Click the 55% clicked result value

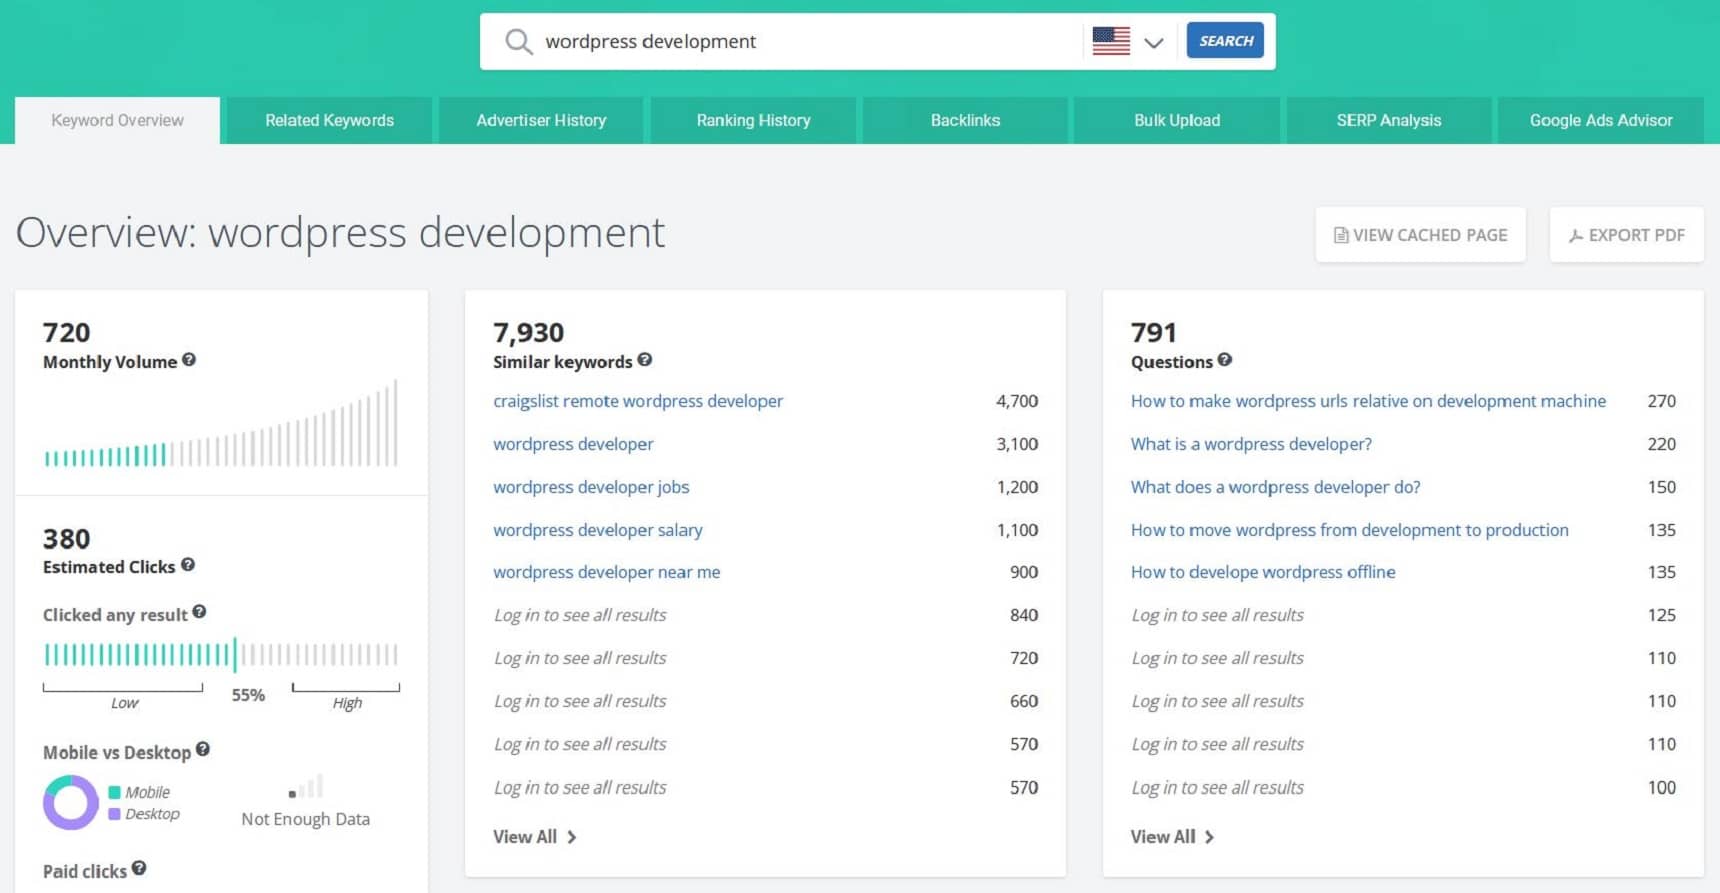point(248,695)
